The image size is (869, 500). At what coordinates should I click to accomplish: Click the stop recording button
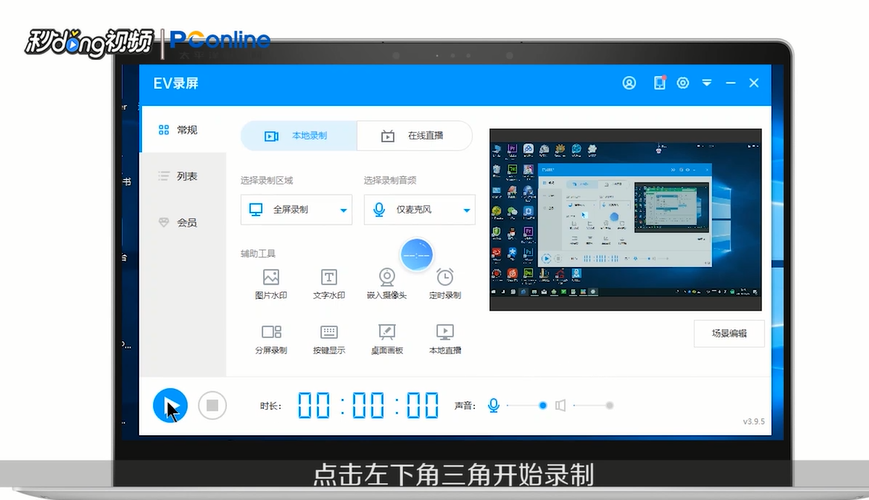[x=212, y=406]
